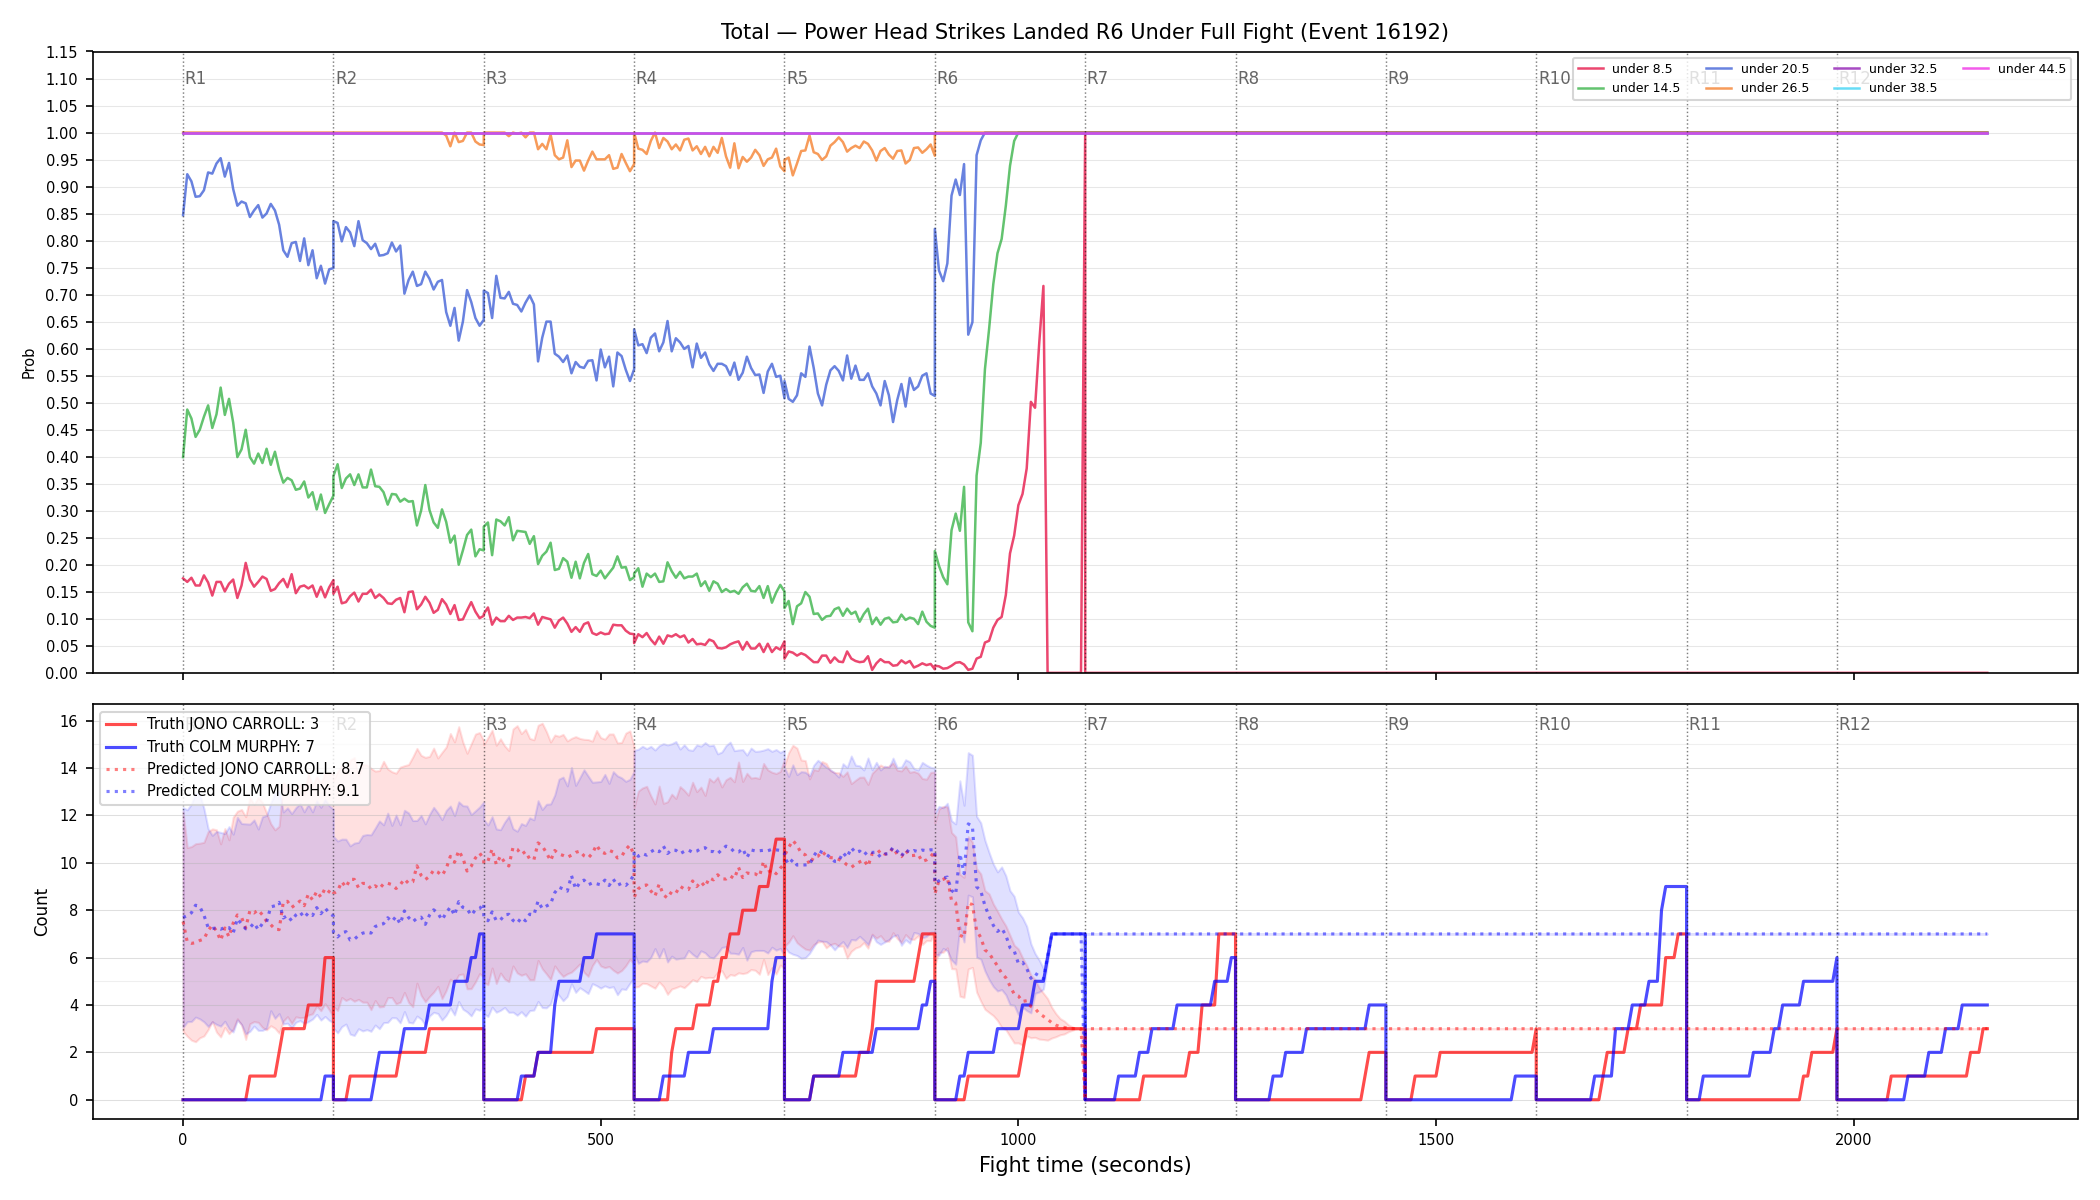This screenshot has height=1200, width=2100.
Task: Click the R7 round marker in the count chart
Action: click(1097, 724)
